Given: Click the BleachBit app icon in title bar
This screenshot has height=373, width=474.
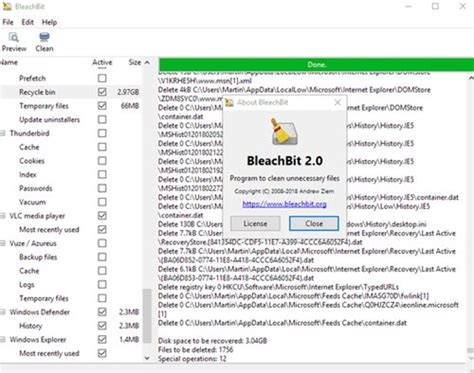Looking at the screenshot, I should (7, 6).
